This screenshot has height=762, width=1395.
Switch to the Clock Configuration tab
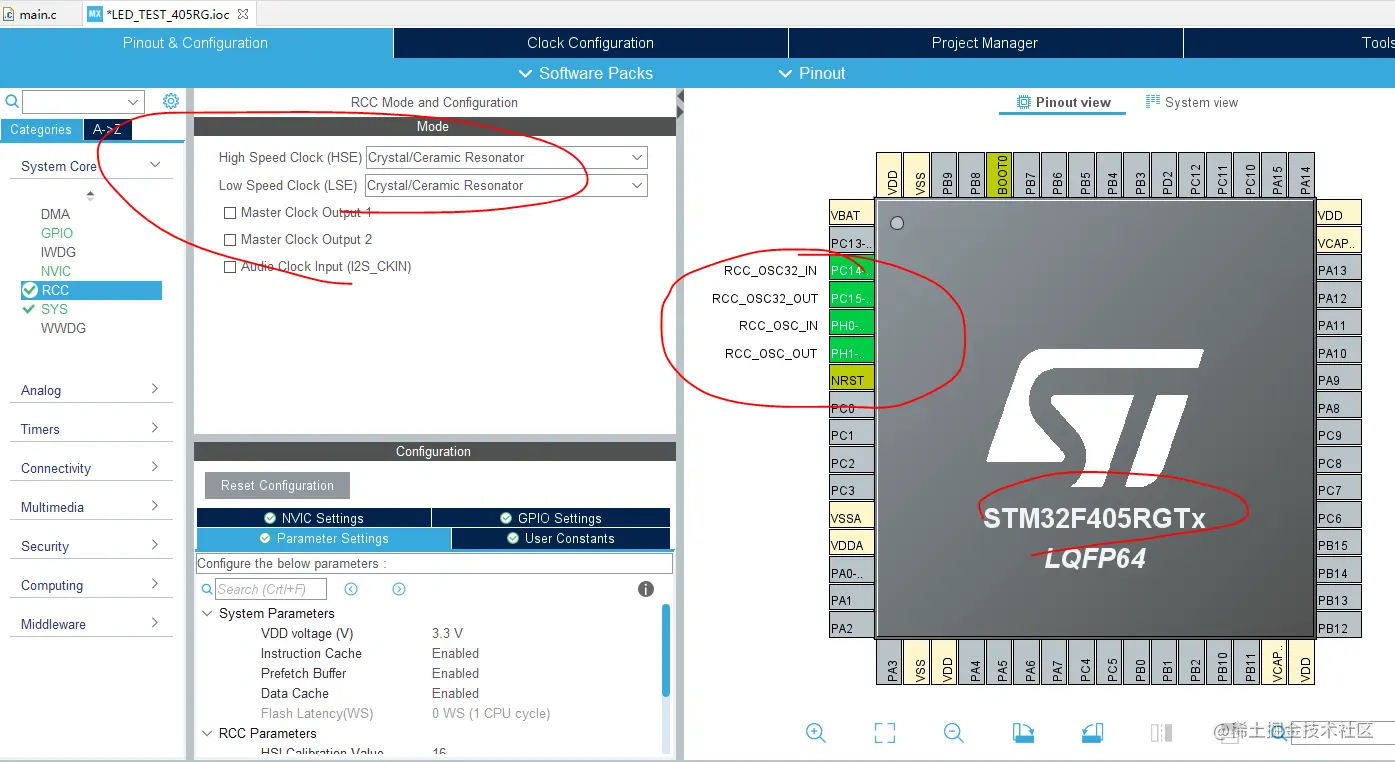590,43
